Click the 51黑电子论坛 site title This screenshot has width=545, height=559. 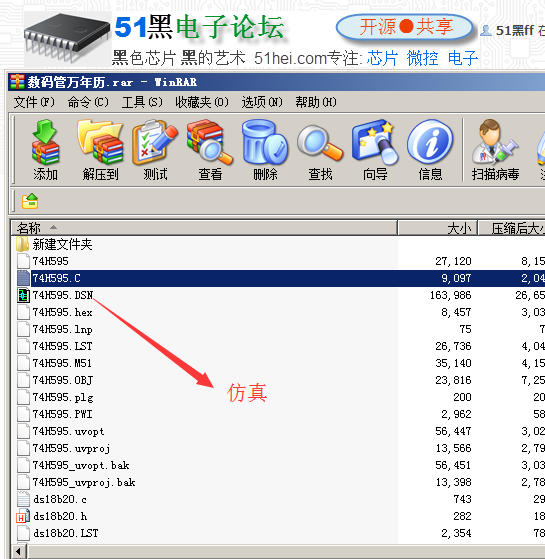(x=200, y=27)
